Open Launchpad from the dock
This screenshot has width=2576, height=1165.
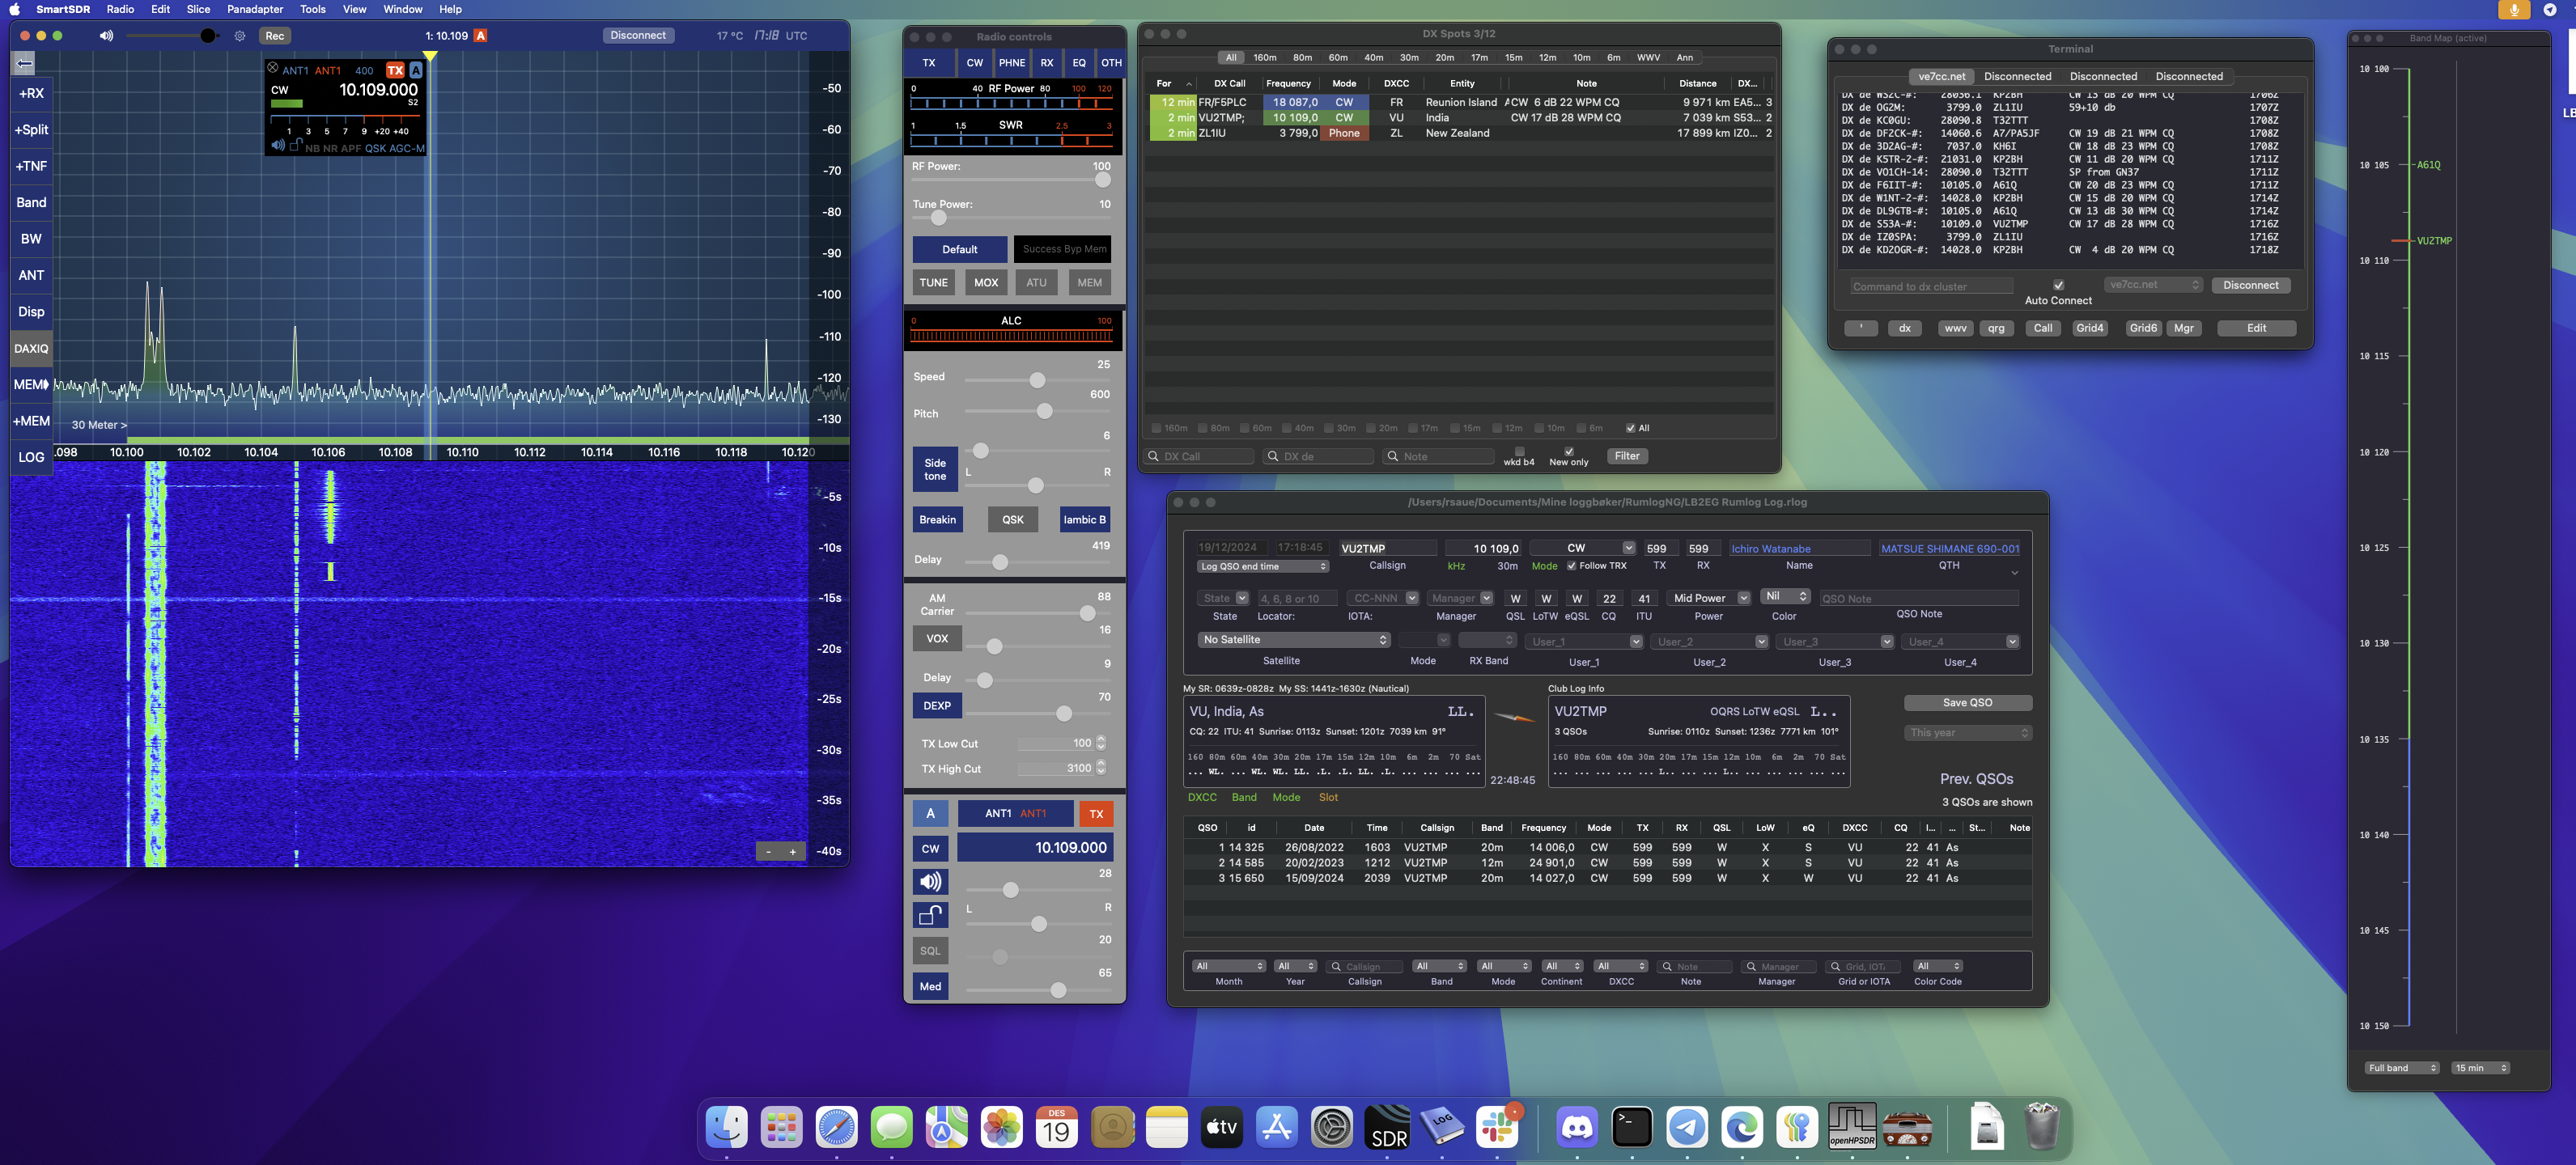[781, 1127]
